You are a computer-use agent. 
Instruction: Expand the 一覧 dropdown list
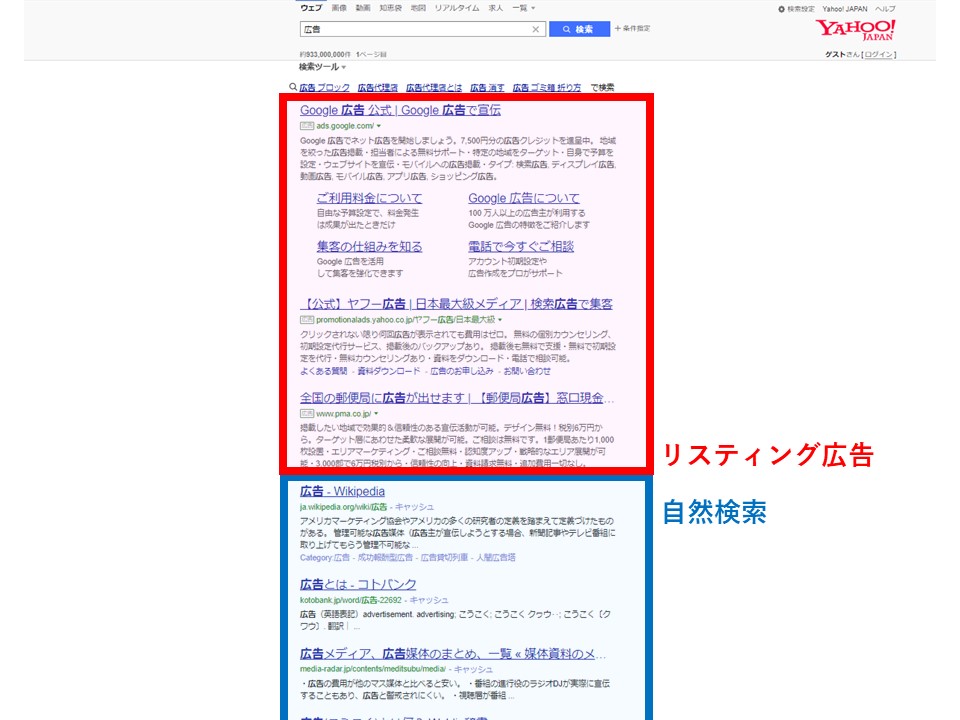pos(523,8)
